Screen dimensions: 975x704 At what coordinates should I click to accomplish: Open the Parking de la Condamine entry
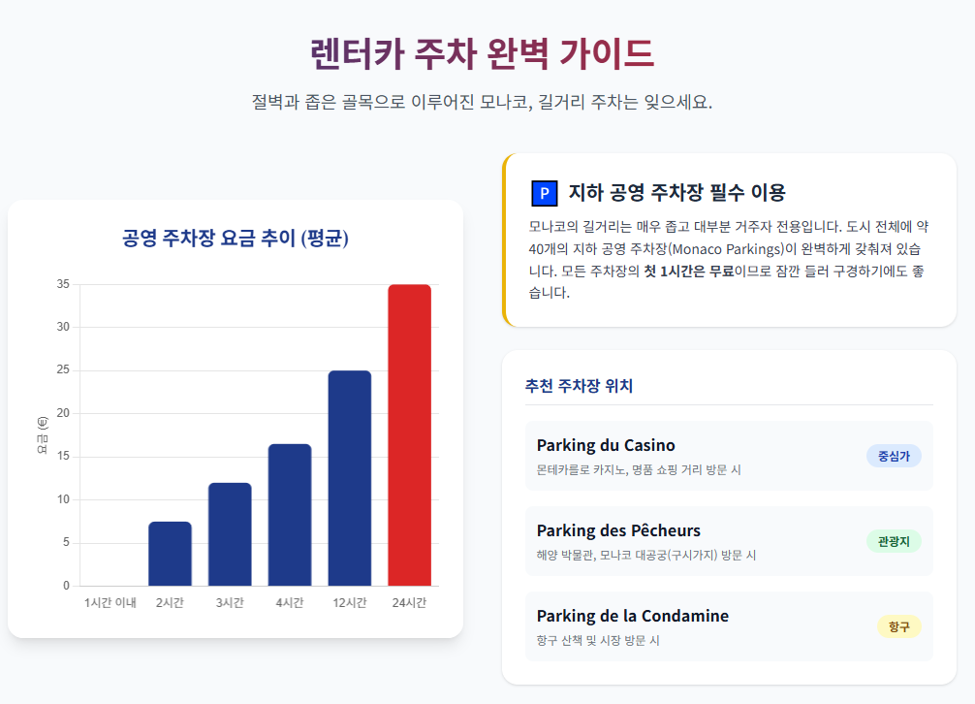pos(729,626)
